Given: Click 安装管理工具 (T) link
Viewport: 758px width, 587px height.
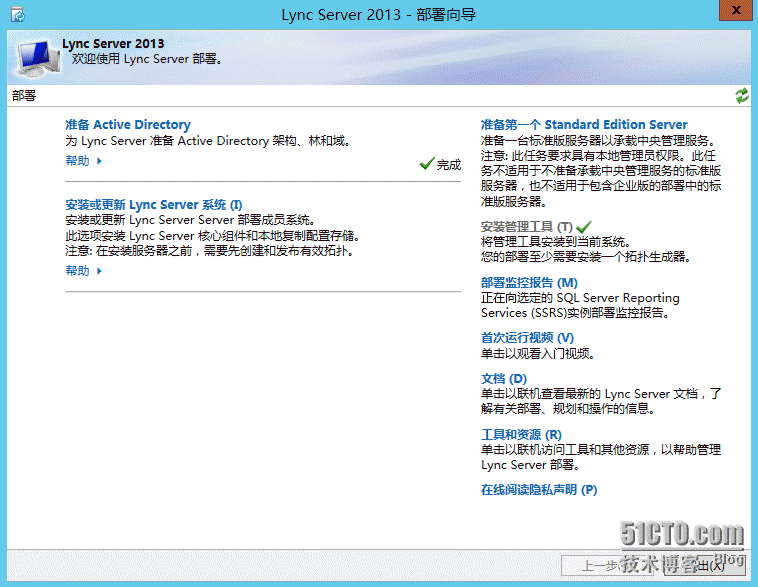Looking at the screenshot, I should (526, 227).
